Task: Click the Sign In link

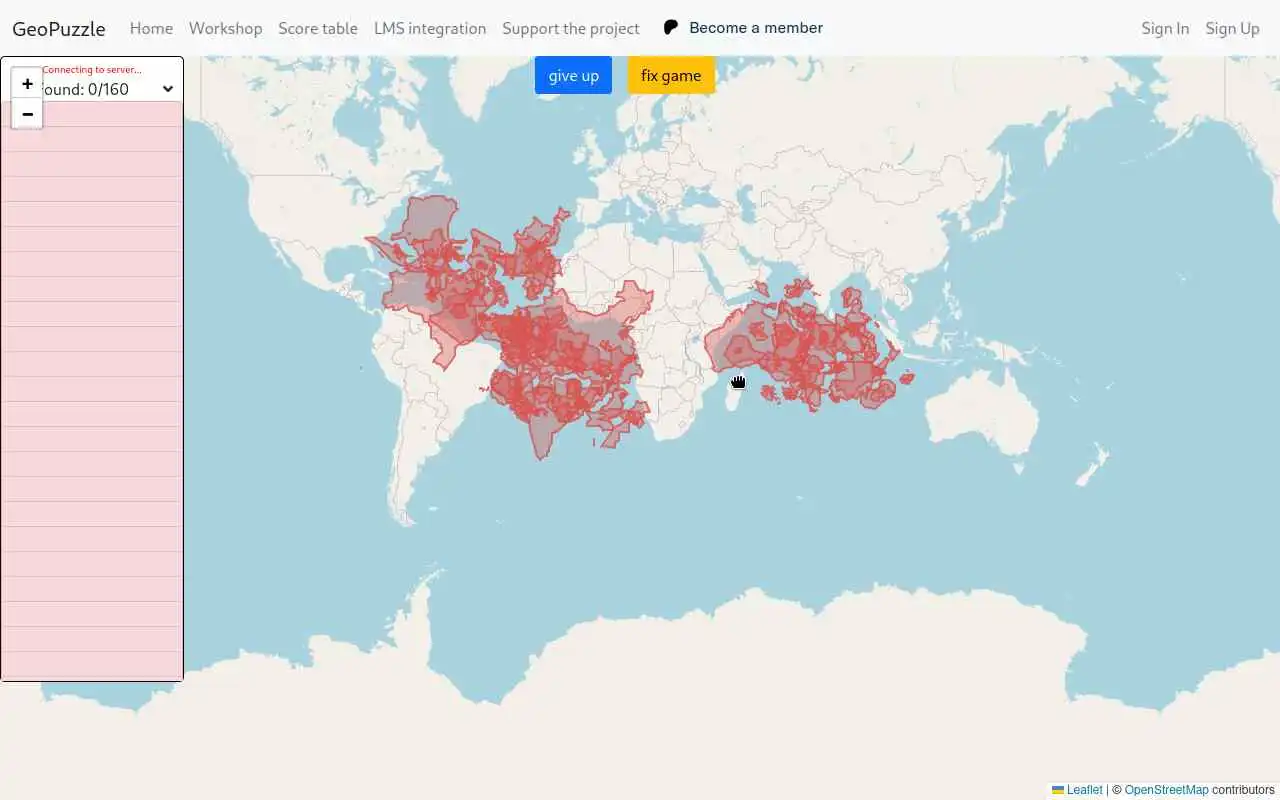Action: coord(1165,28)
